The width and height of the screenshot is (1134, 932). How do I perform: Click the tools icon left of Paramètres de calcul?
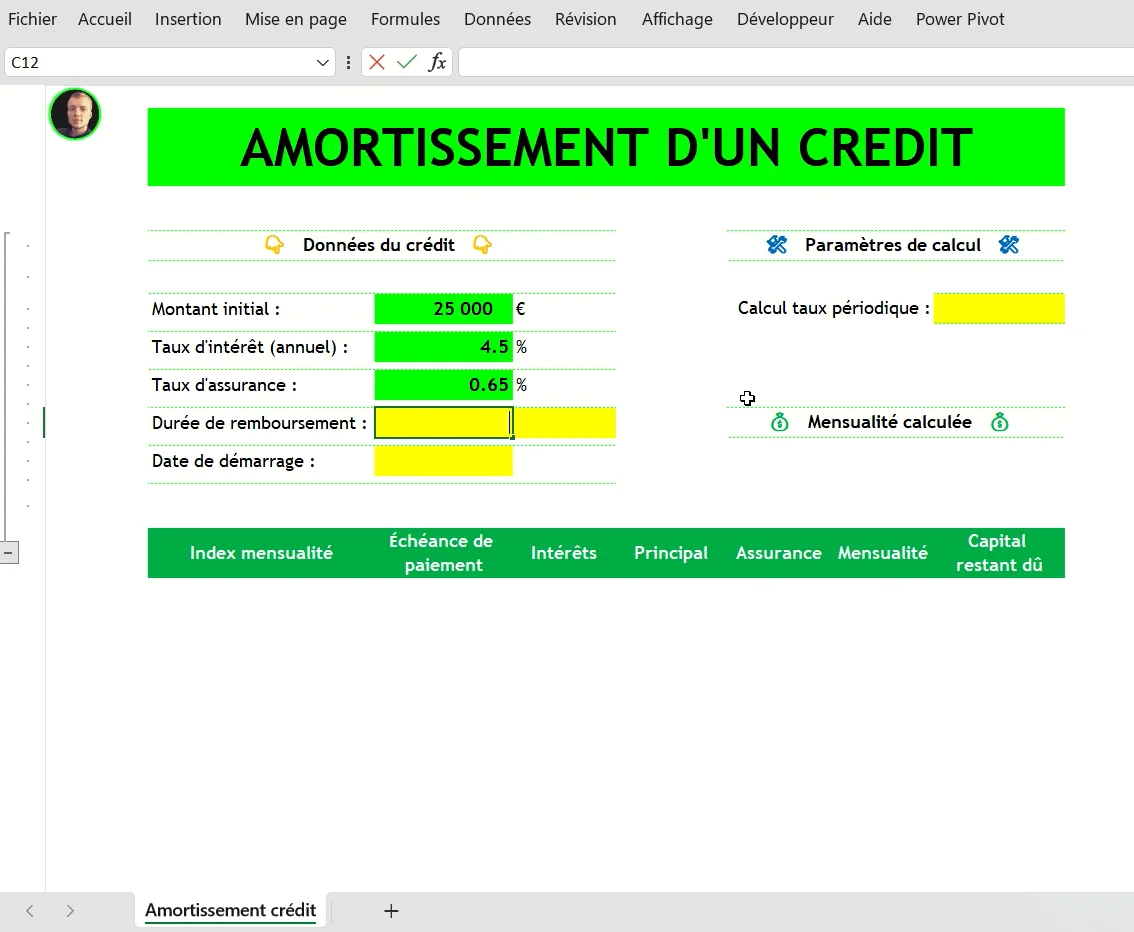tap(777, 244)
